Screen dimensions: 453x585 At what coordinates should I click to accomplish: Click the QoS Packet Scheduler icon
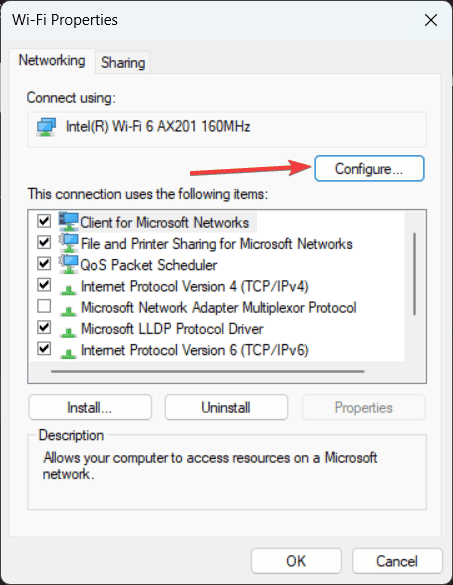[x=69, y=265]
